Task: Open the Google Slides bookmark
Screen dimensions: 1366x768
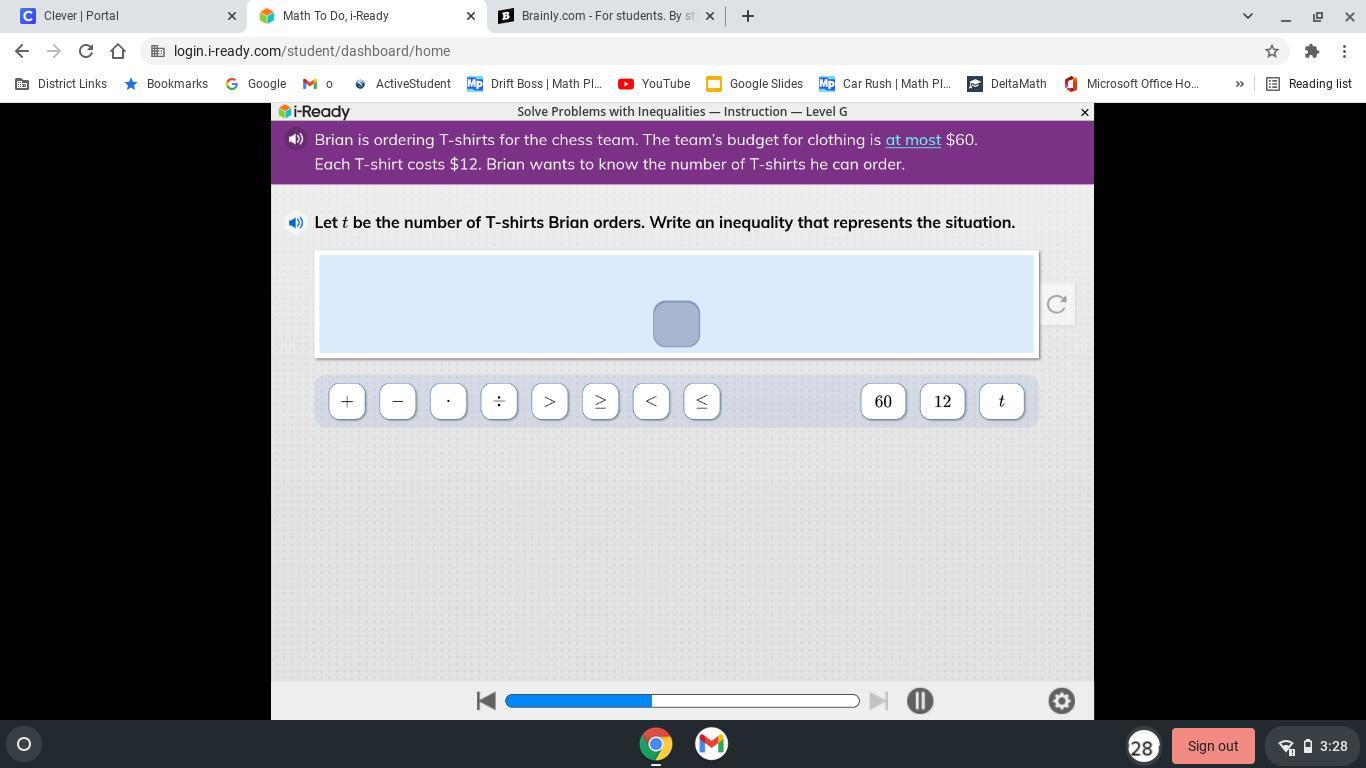Action: 755,84
